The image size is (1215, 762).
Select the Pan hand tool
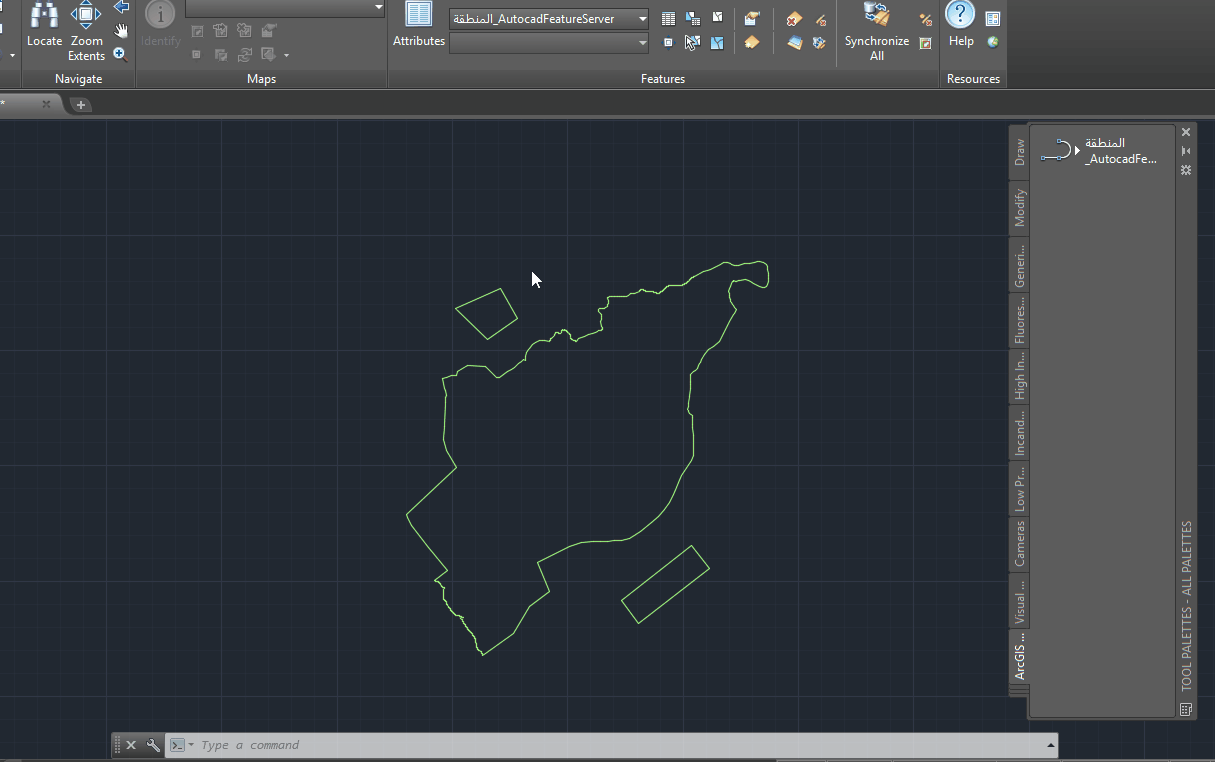click(121, 31)
